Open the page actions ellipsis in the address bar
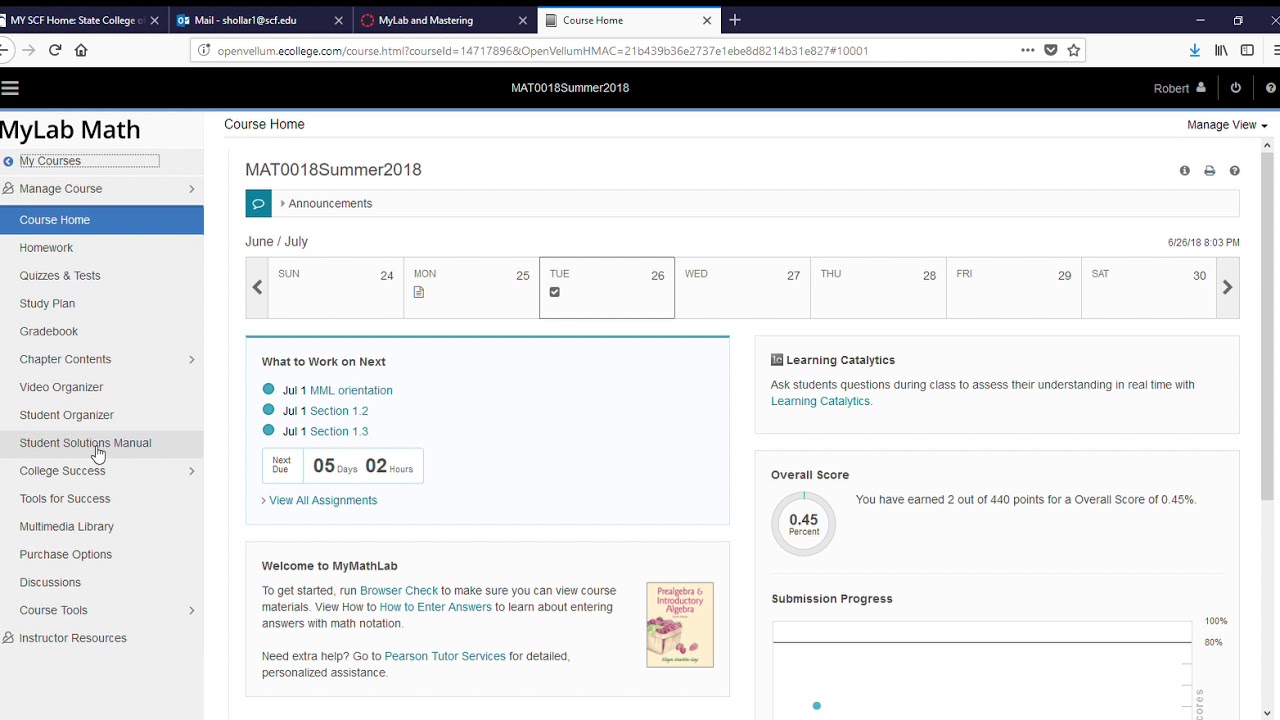Image resolution: width=1280 pixels, height=720 pixels. click(x=1027, y=50)
